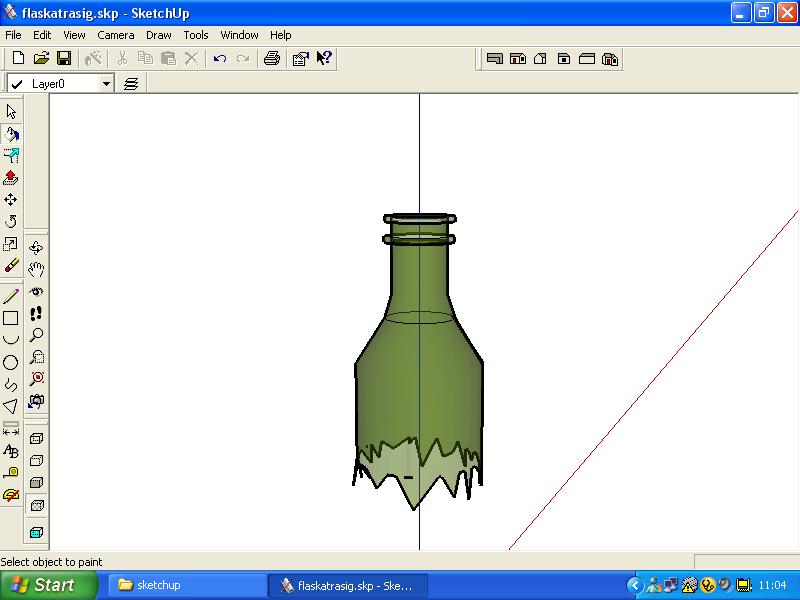Expand hidden system tray icons arrow
The image size is (800, 600).
[x=634, y=585]
